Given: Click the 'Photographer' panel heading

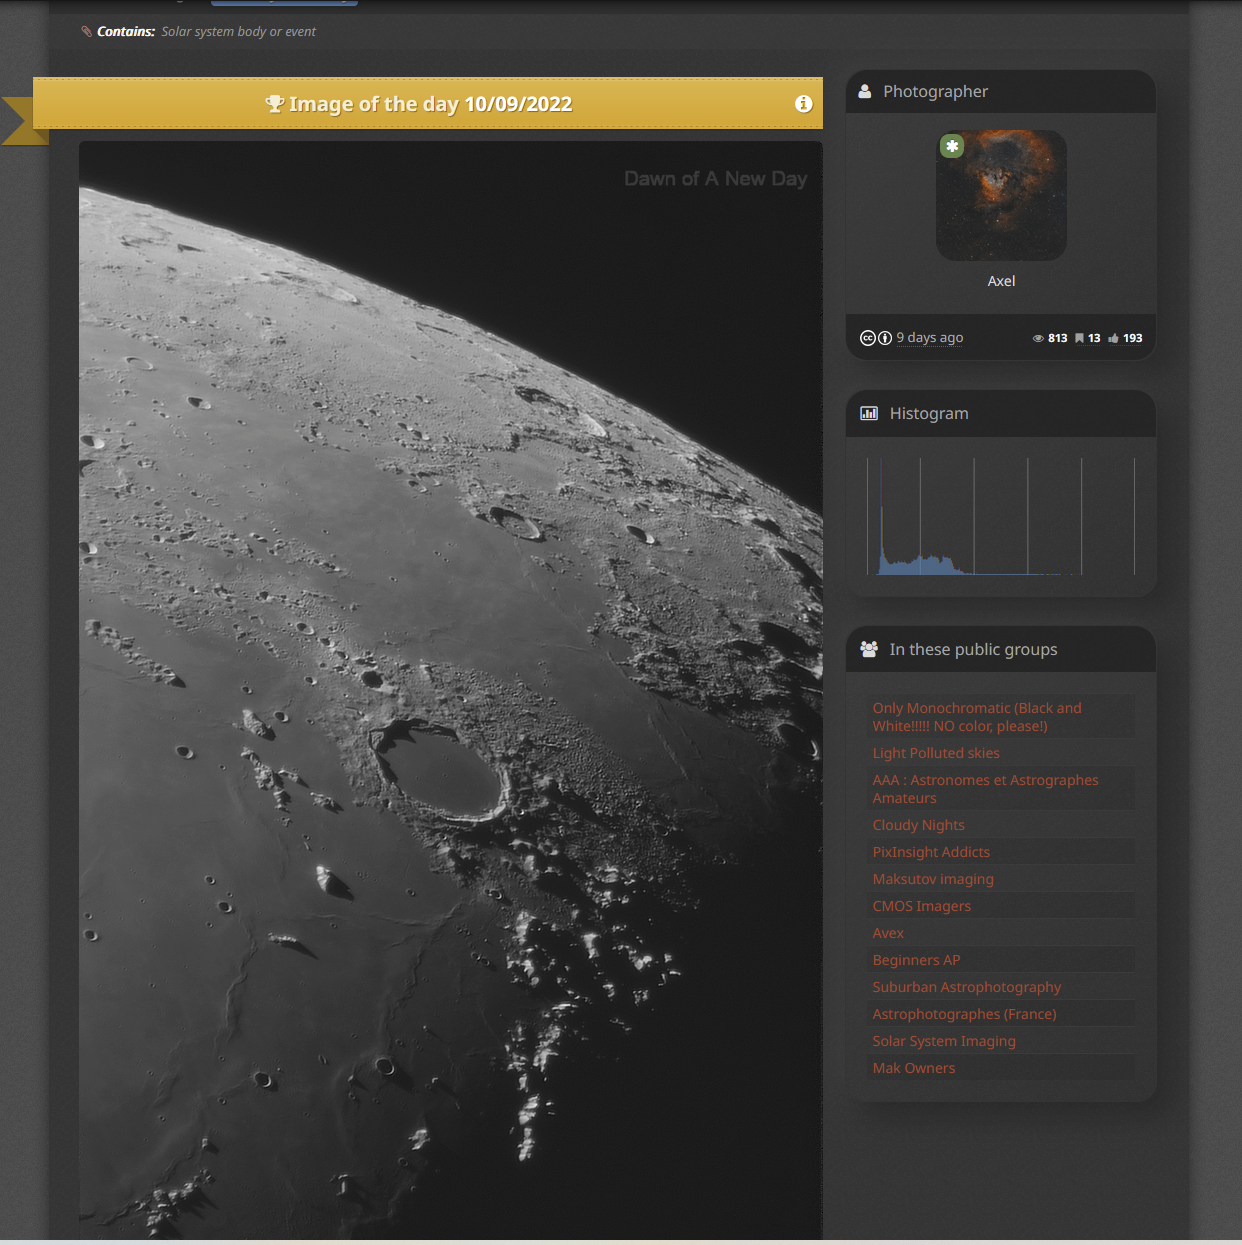Looking at the screenshot, I should coord(935,91).
